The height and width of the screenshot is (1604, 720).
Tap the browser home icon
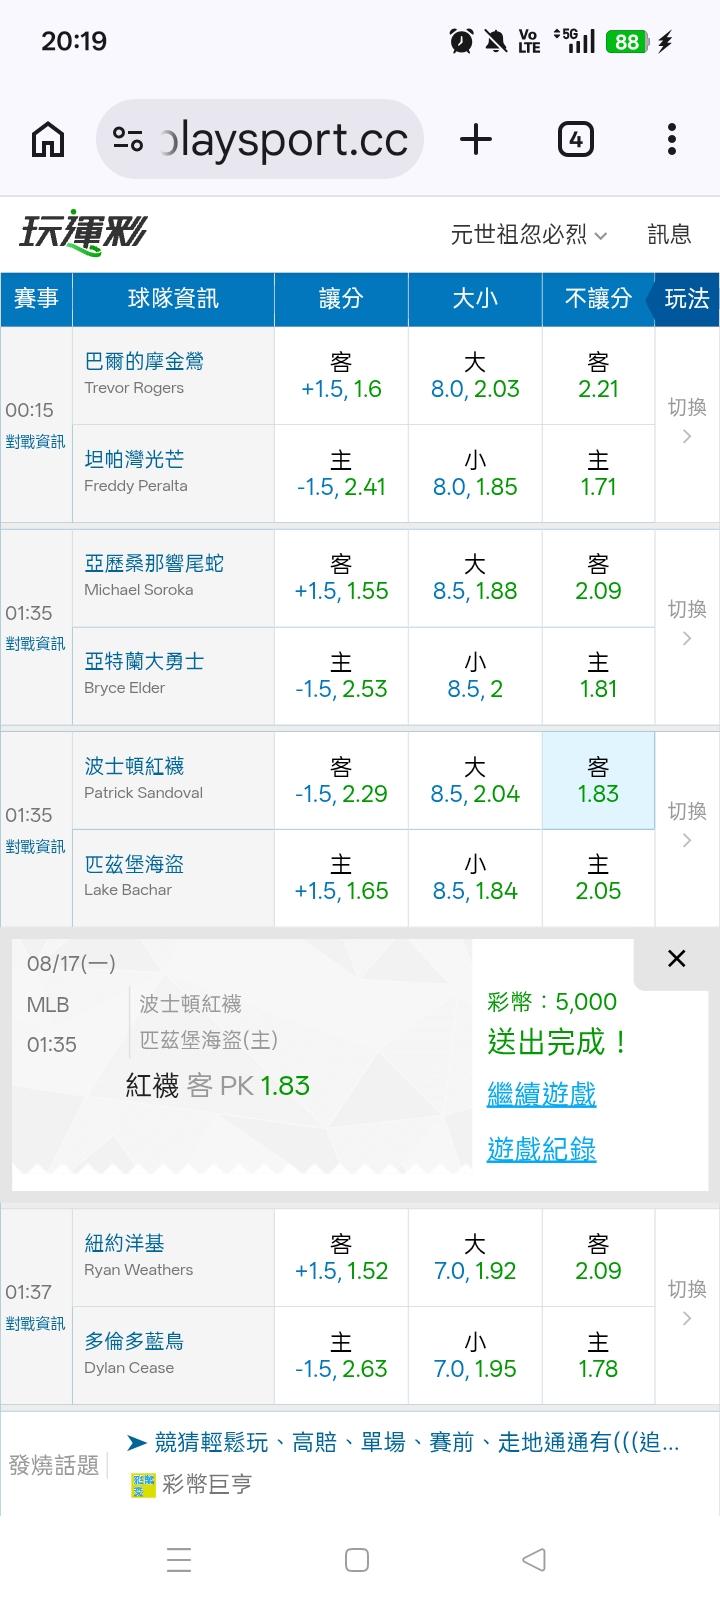click(x=48, y=140)
